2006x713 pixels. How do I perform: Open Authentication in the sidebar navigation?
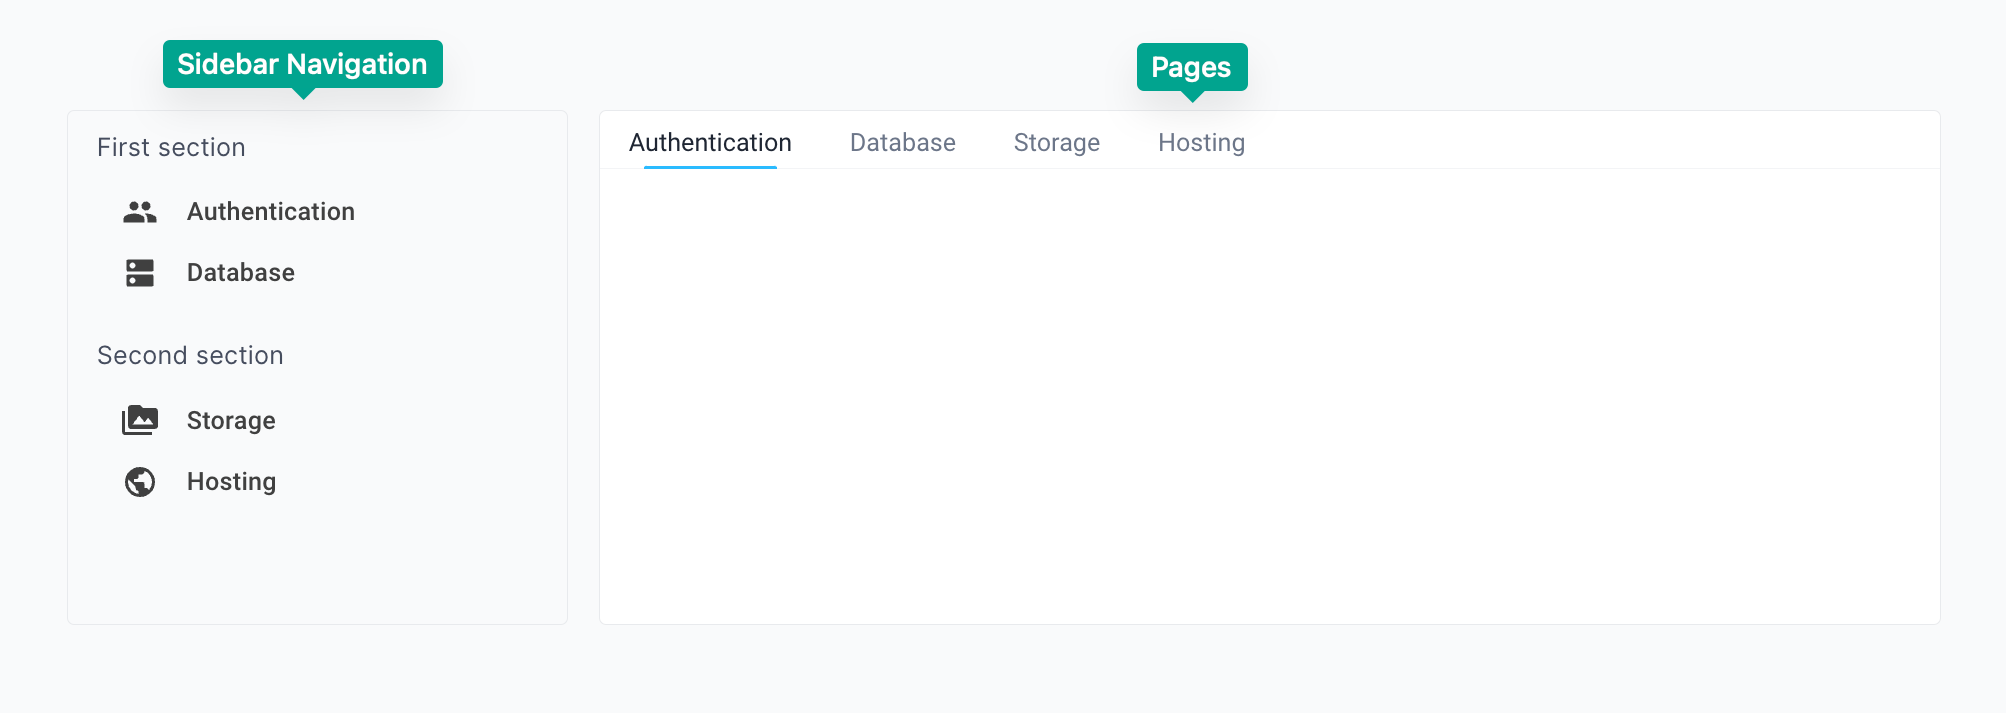point(271,212)
